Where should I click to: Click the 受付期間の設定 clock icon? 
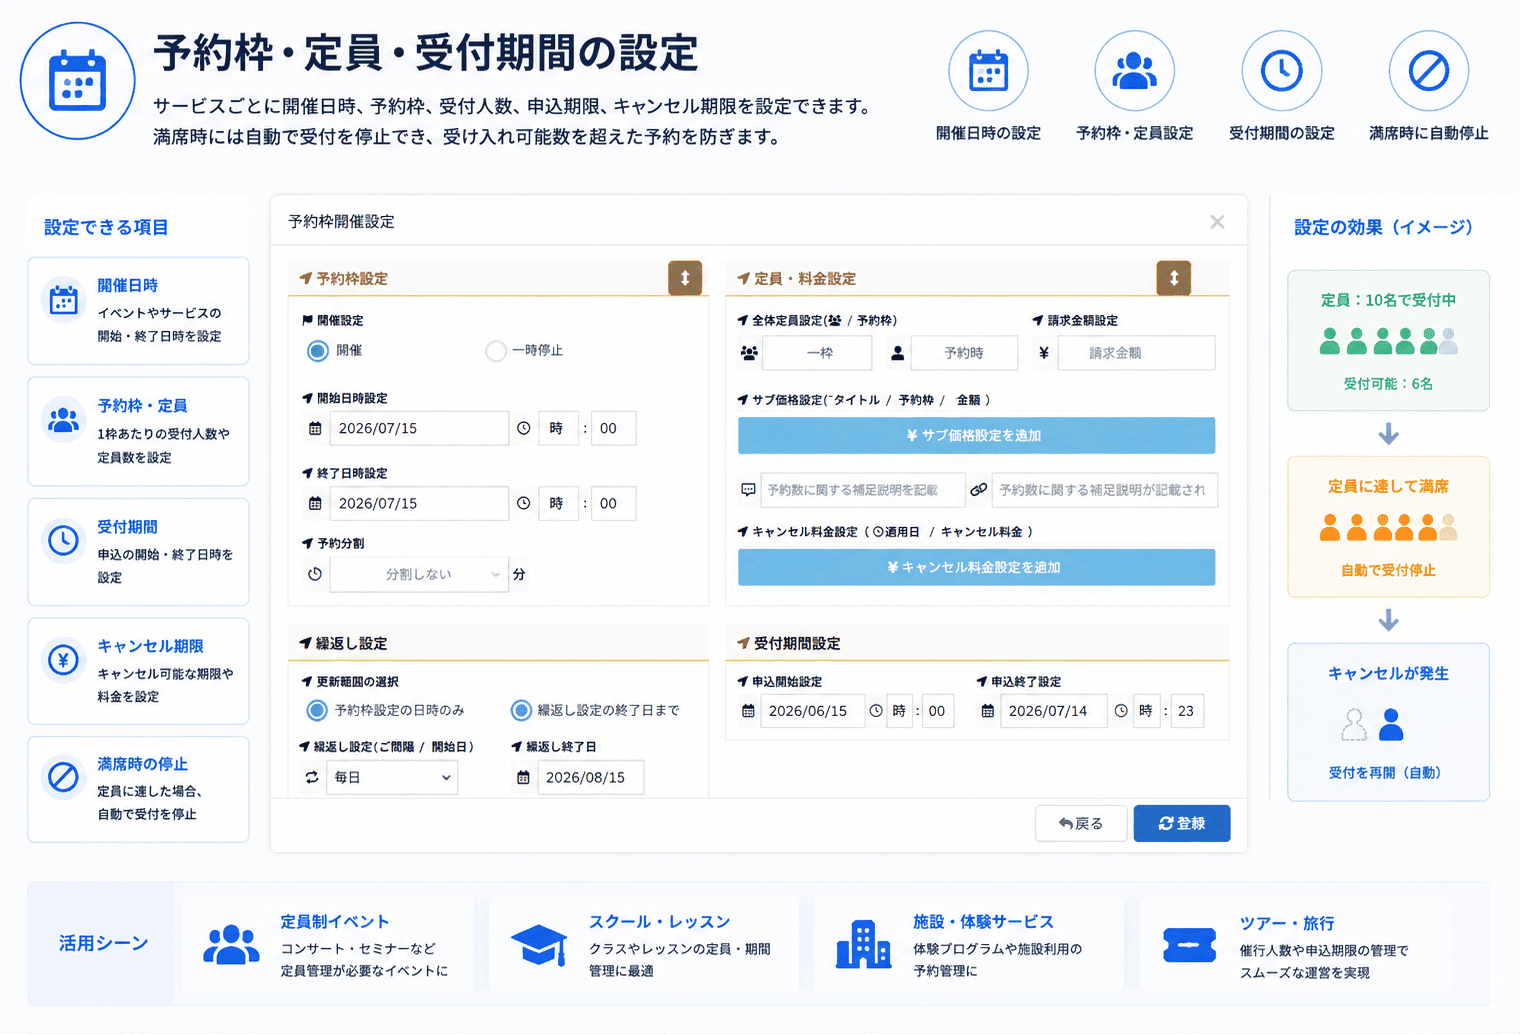point(1281,70)
